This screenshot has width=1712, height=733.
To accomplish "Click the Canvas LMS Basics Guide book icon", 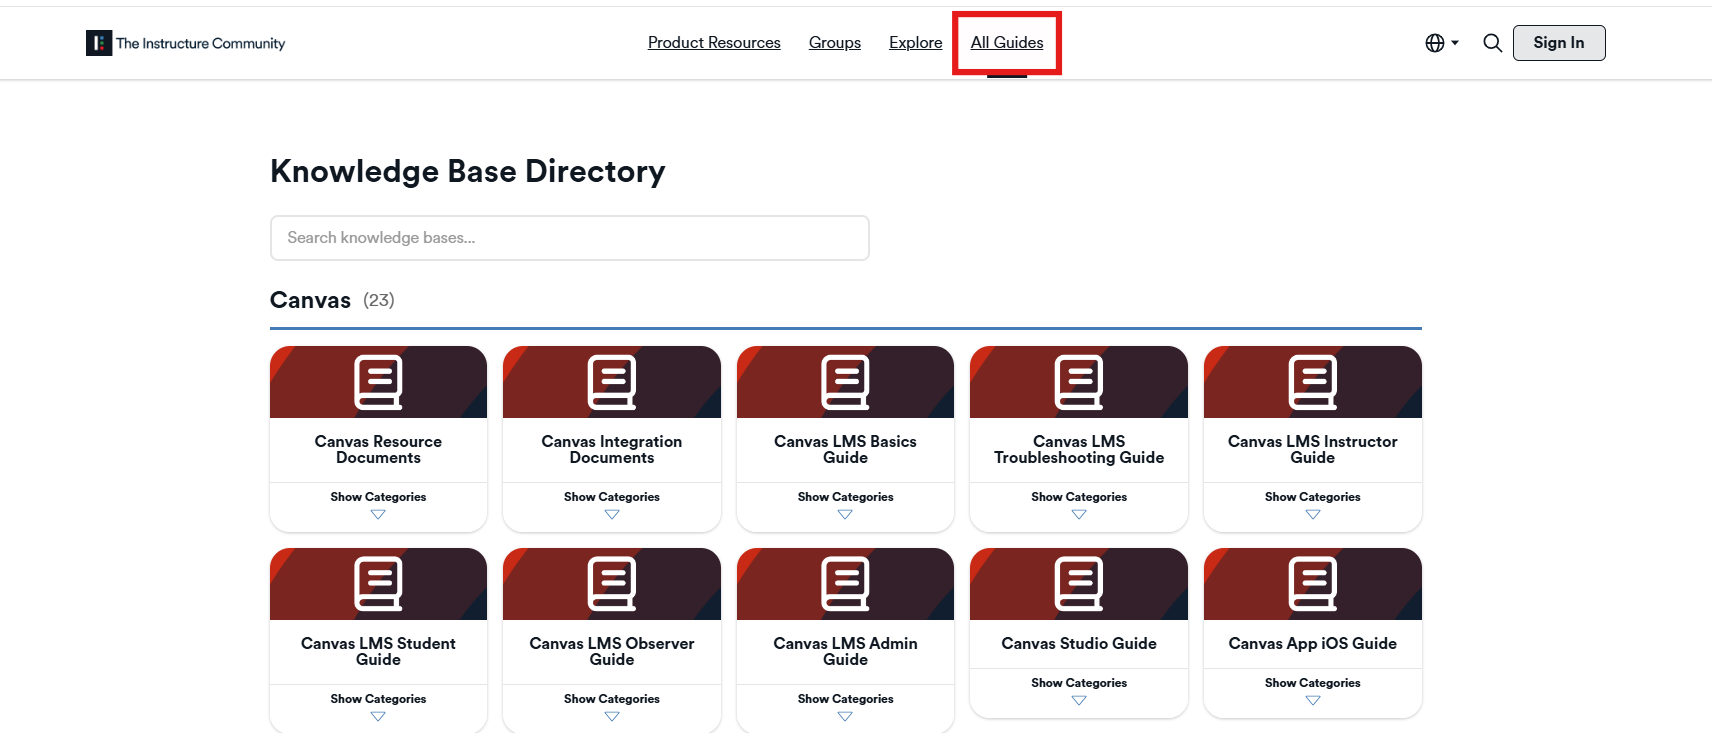I will click(x=845, y=382).
